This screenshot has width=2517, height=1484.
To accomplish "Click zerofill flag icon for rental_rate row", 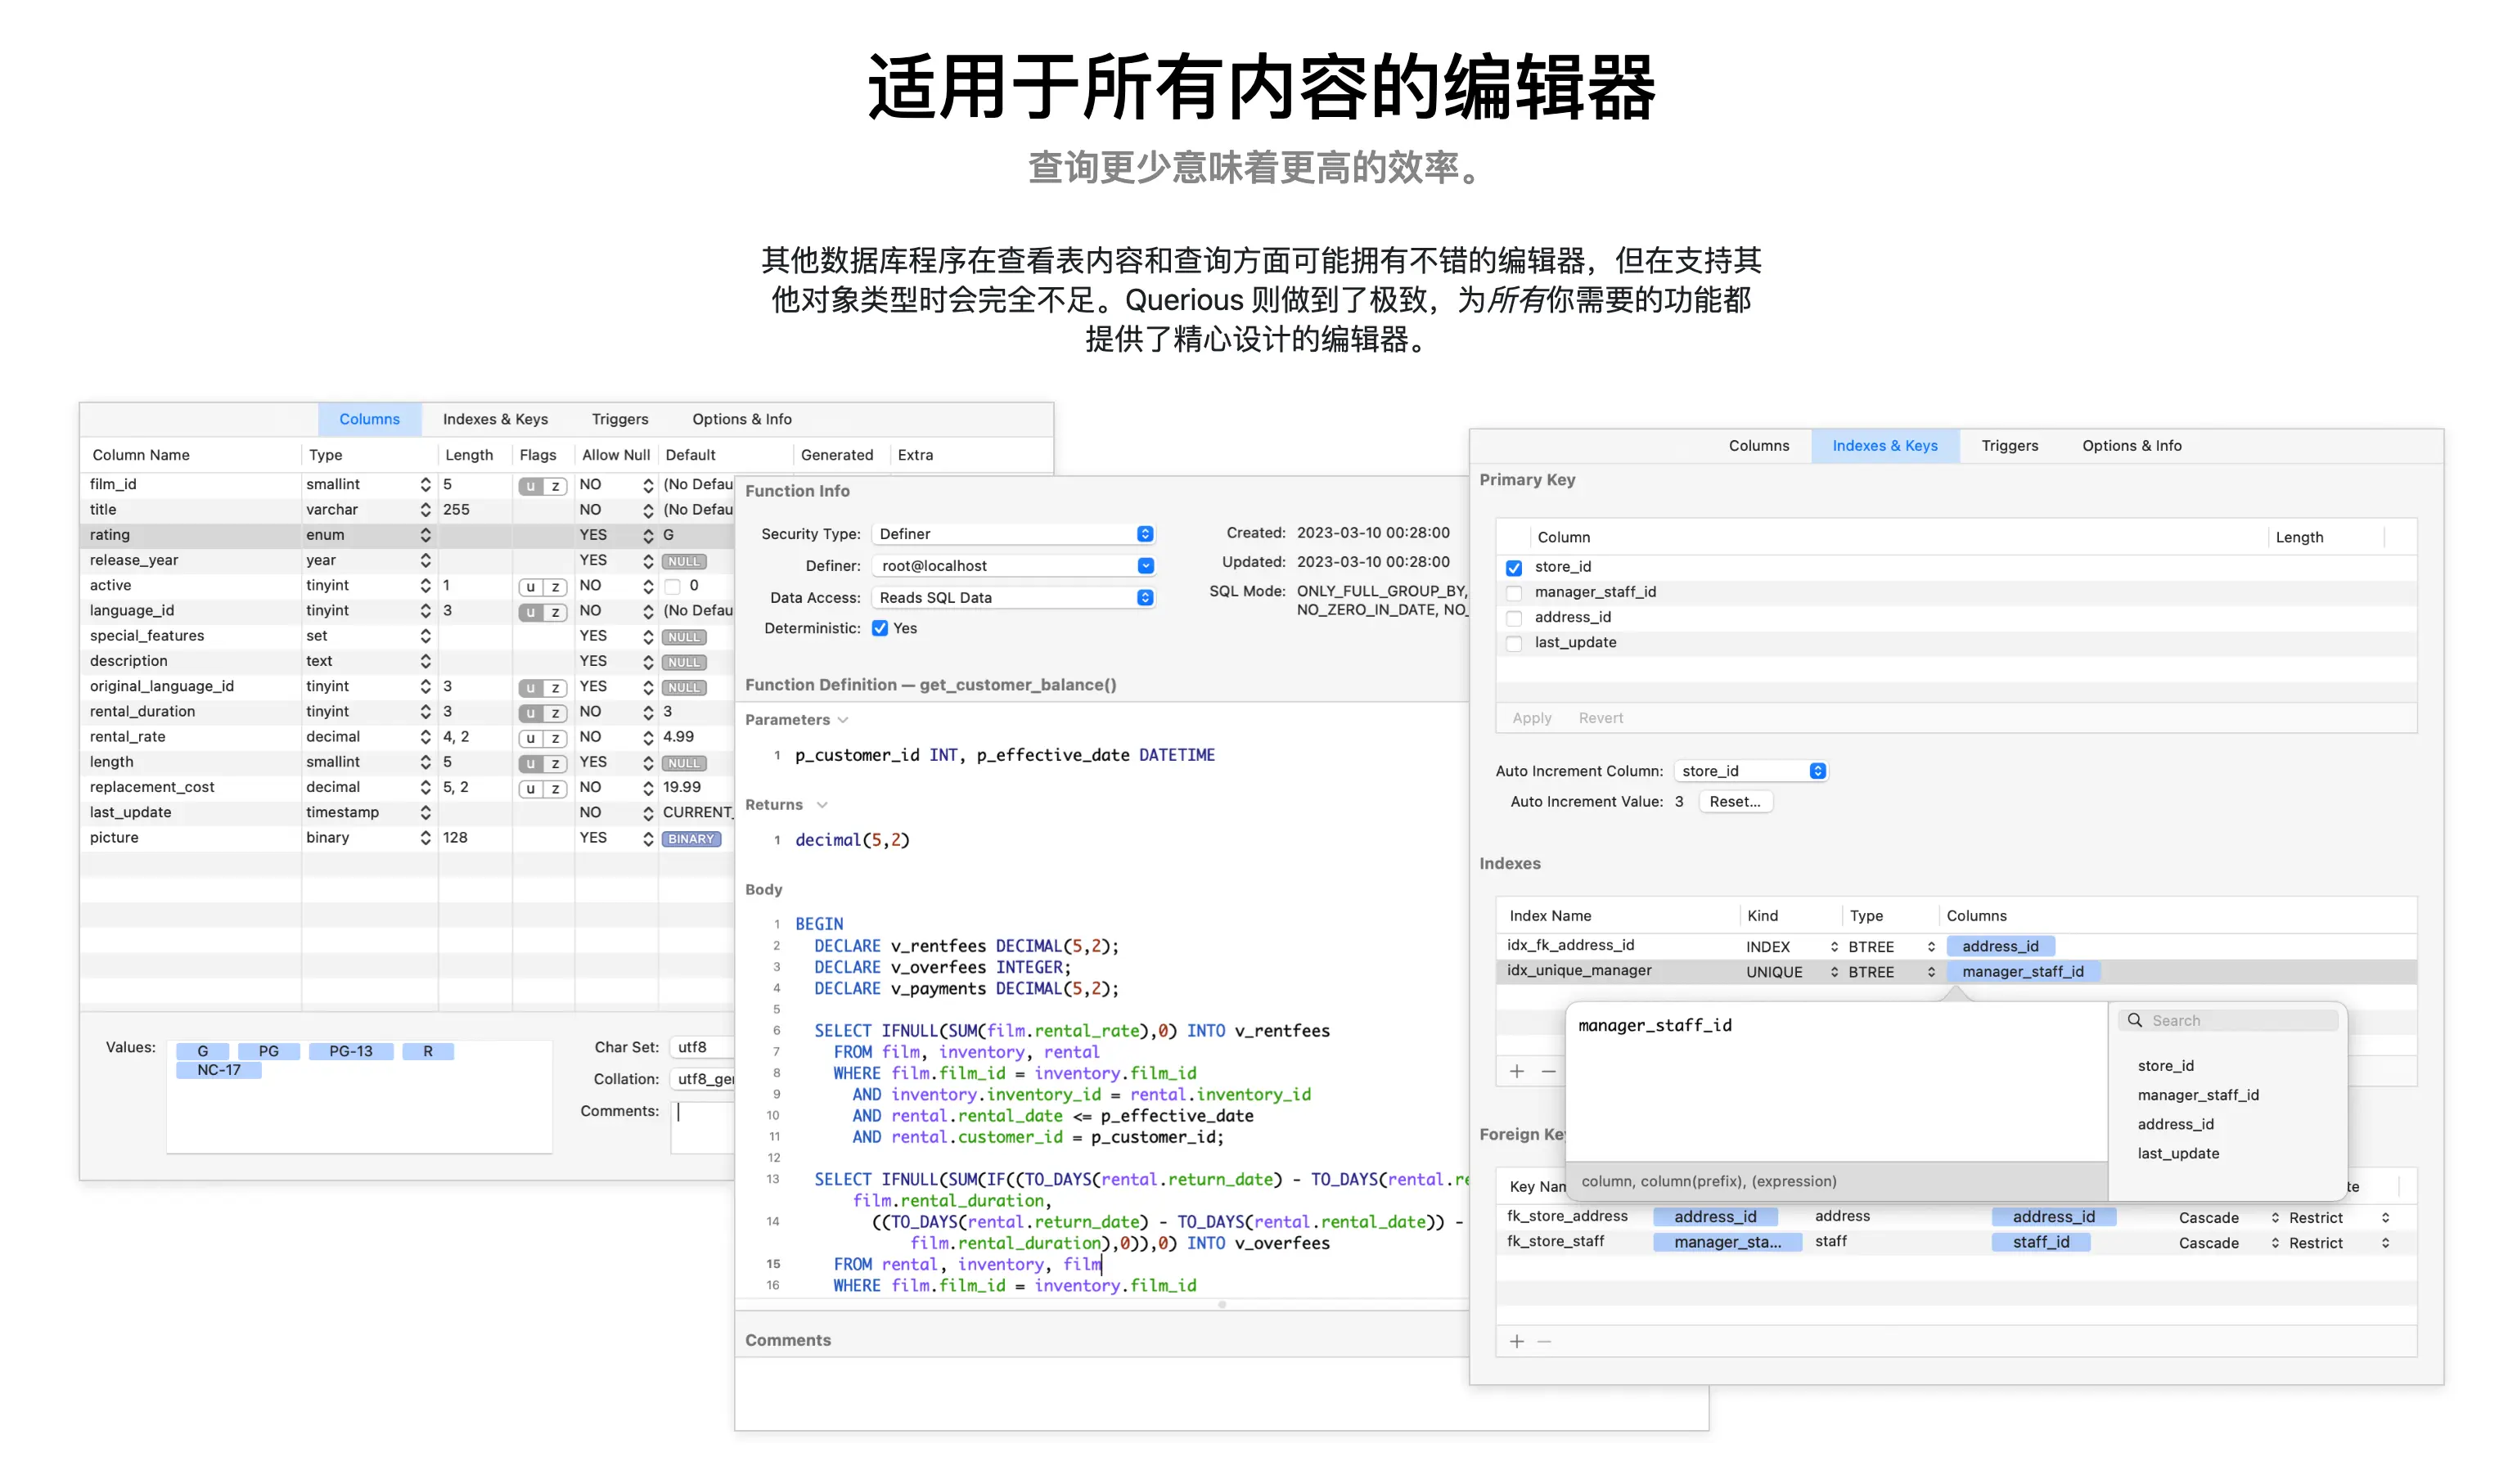I will coord(555,738).
